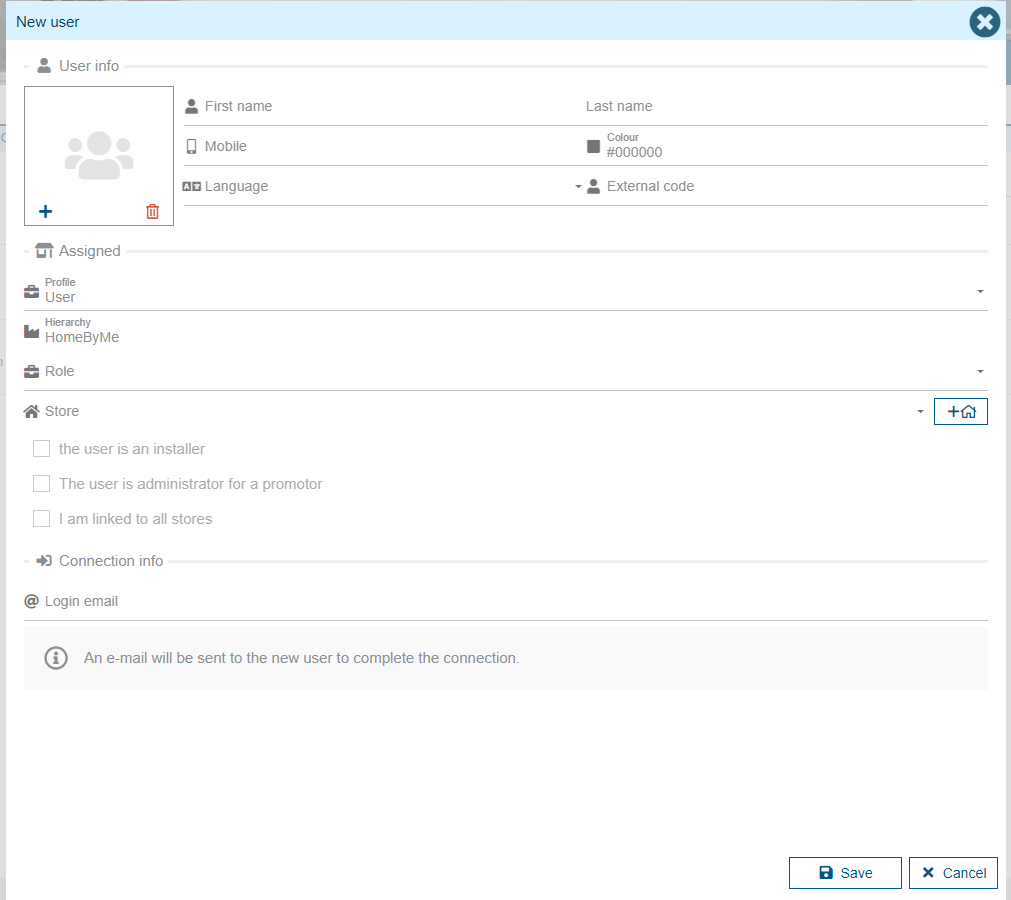This screenshot has width=1011, height=900.
Task: Focus the First name input field
Action: 380,106
